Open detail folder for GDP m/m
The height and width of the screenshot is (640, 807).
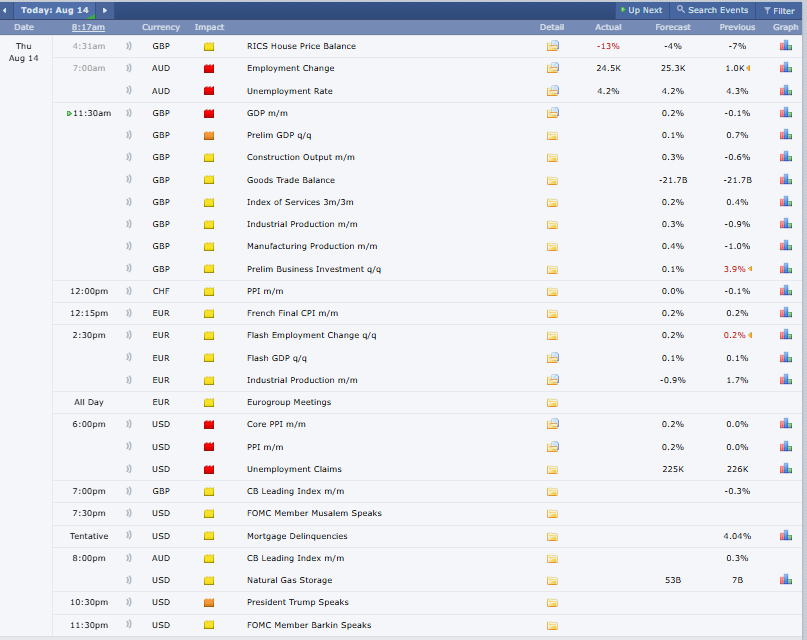tap(552, 113)
